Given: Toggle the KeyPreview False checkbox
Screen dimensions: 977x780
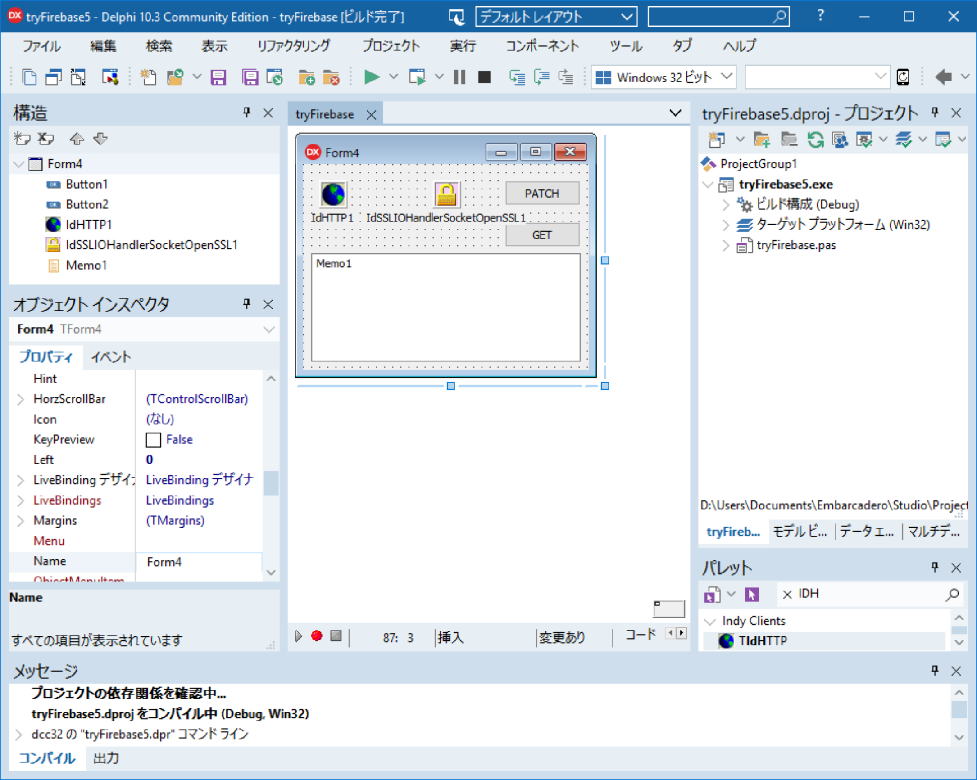Looking at the screenshot, I should (x=153, y=440).
